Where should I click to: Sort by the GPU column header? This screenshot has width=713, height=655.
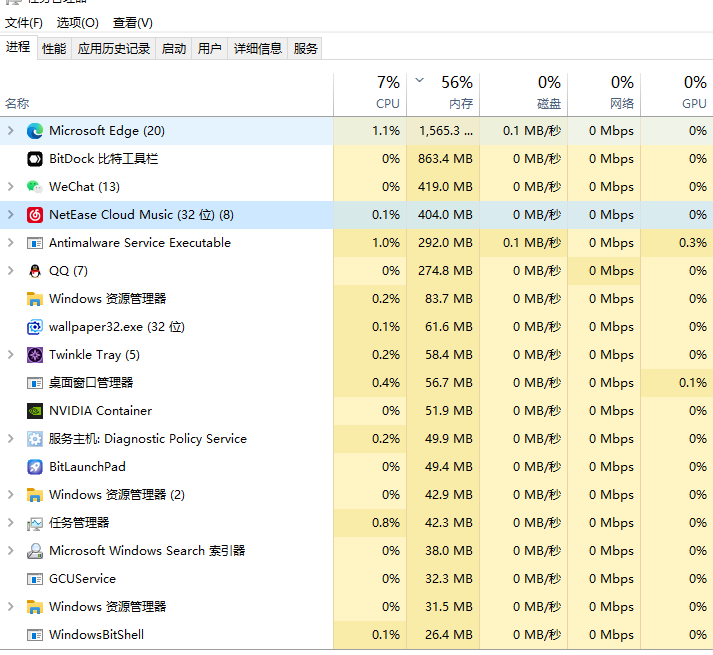pyautogui.click(x=677, y=95)
